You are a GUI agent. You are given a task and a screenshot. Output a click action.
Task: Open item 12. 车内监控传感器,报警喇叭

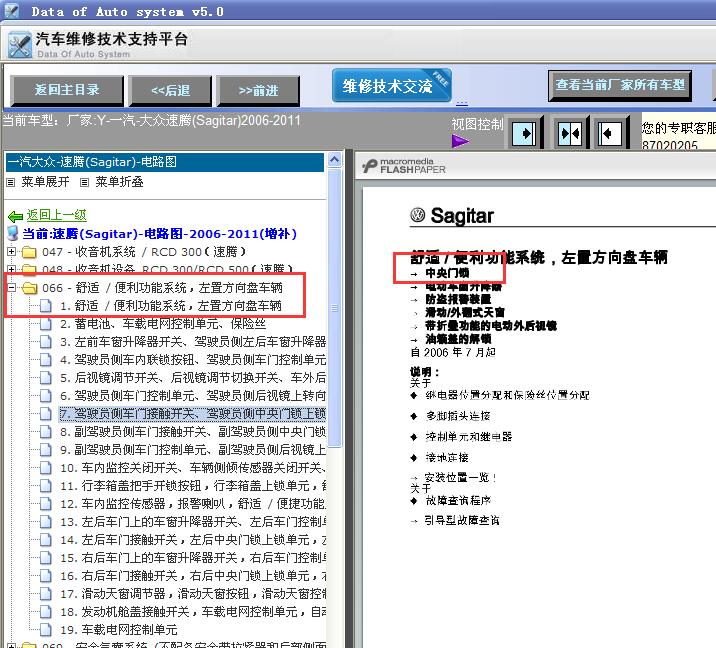coord(193,504)
